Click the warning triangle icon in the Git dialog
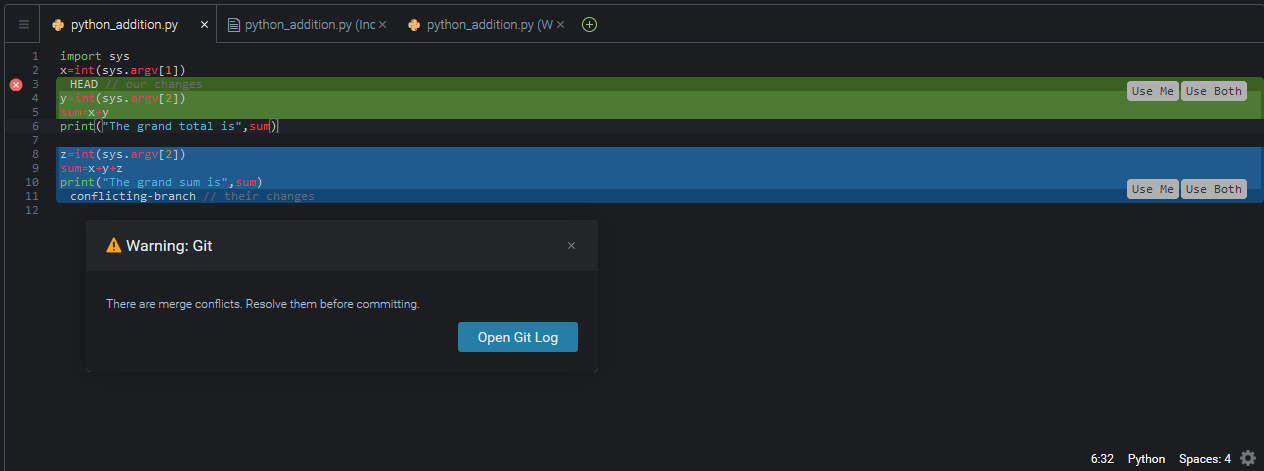 click(114, 246)
